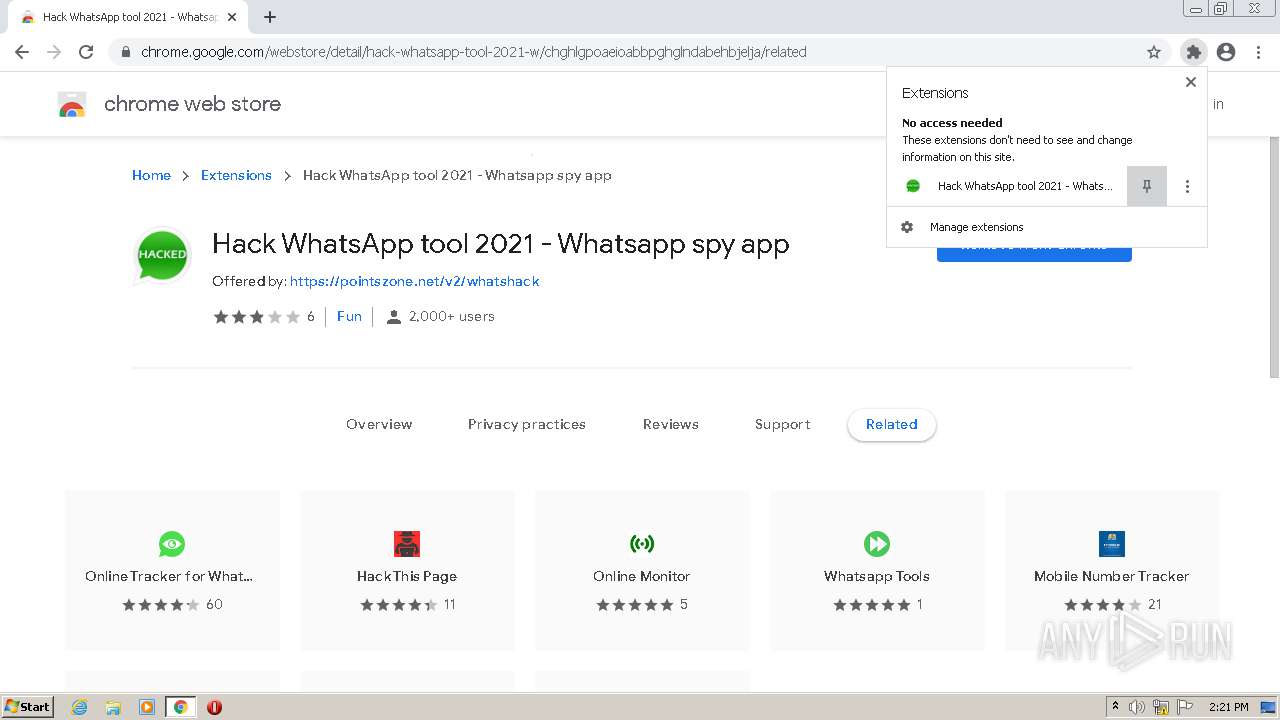Open the Mobile Number Tracker icon

(1112, 544)
